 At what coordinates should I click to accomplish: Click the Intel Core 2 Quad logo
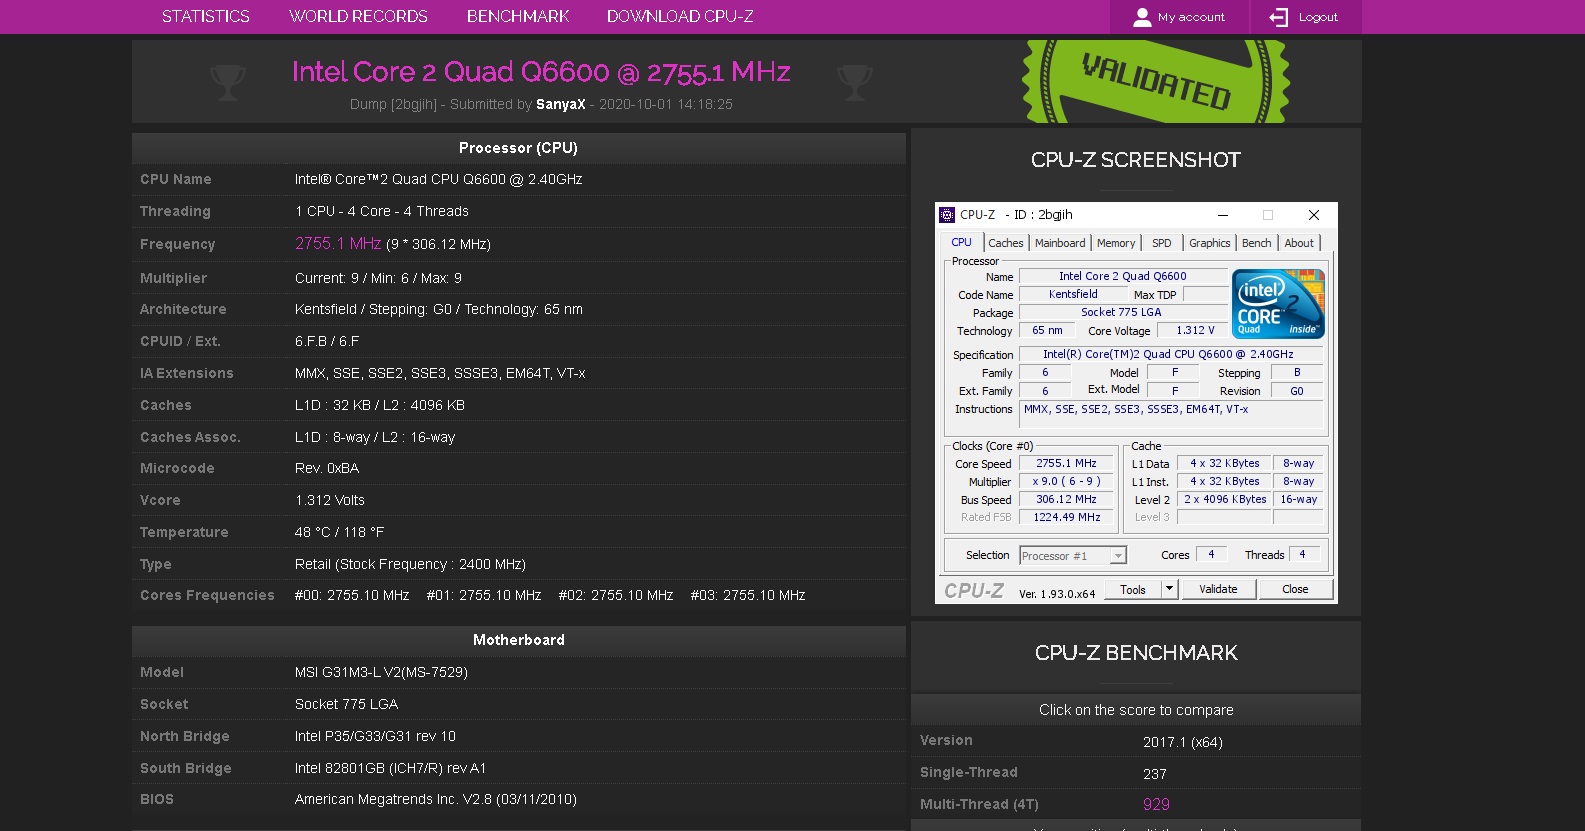pos(1278,303)
